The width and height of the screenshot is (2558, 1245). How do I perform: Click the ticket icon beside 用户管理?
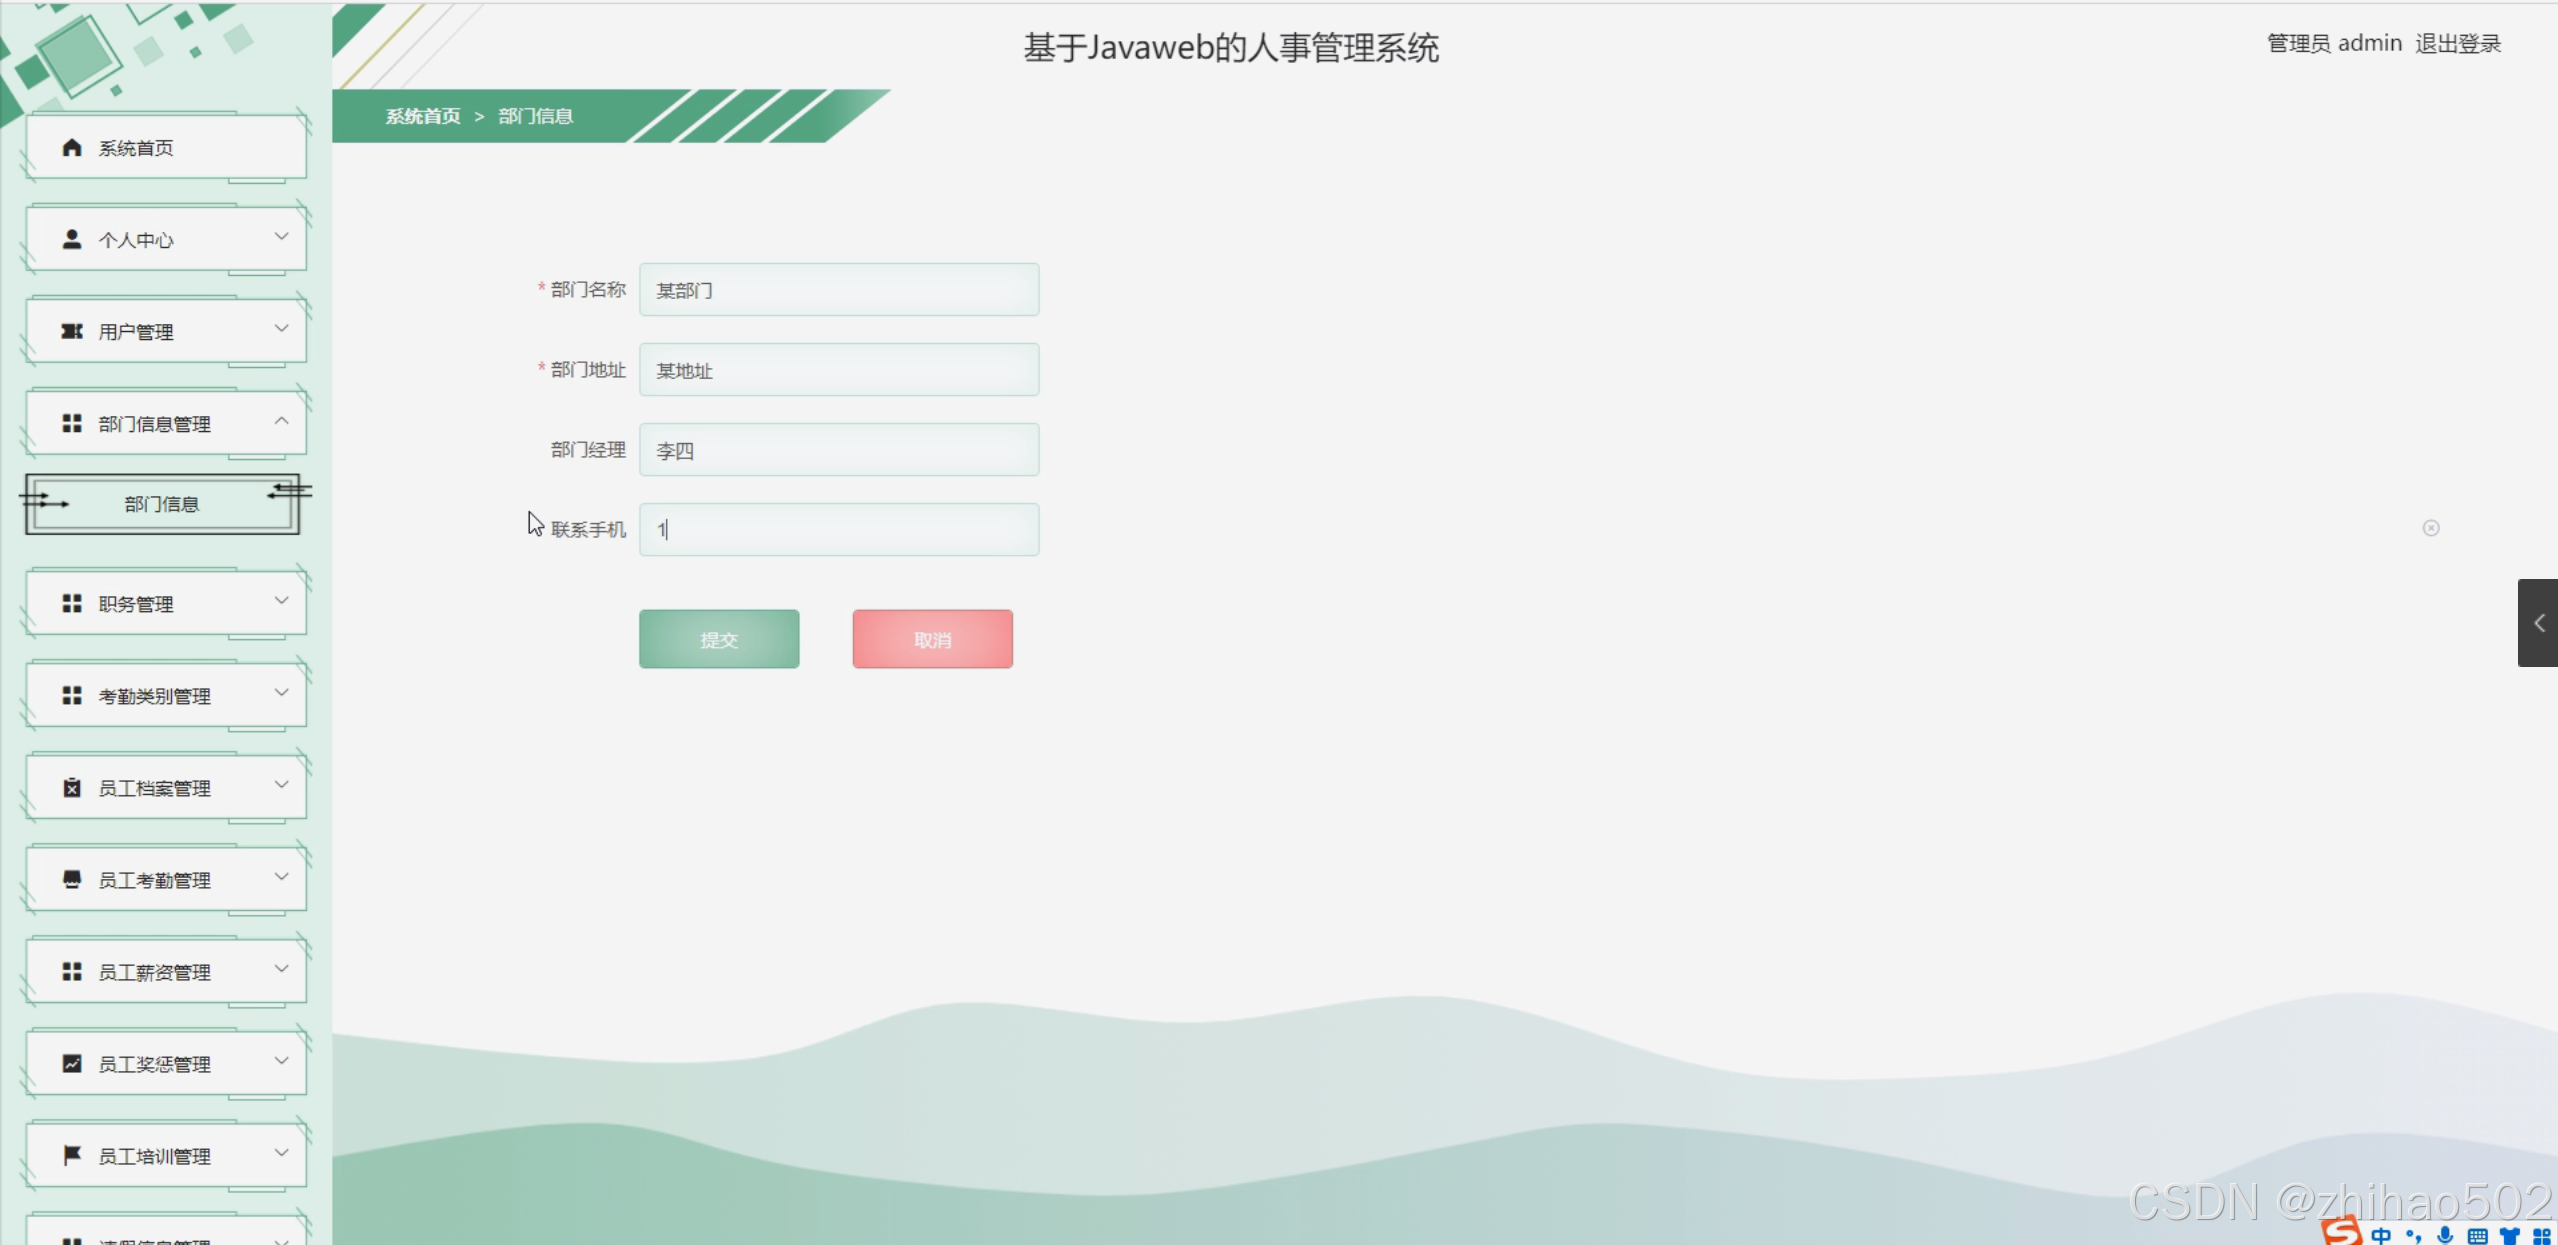point(71,332)
